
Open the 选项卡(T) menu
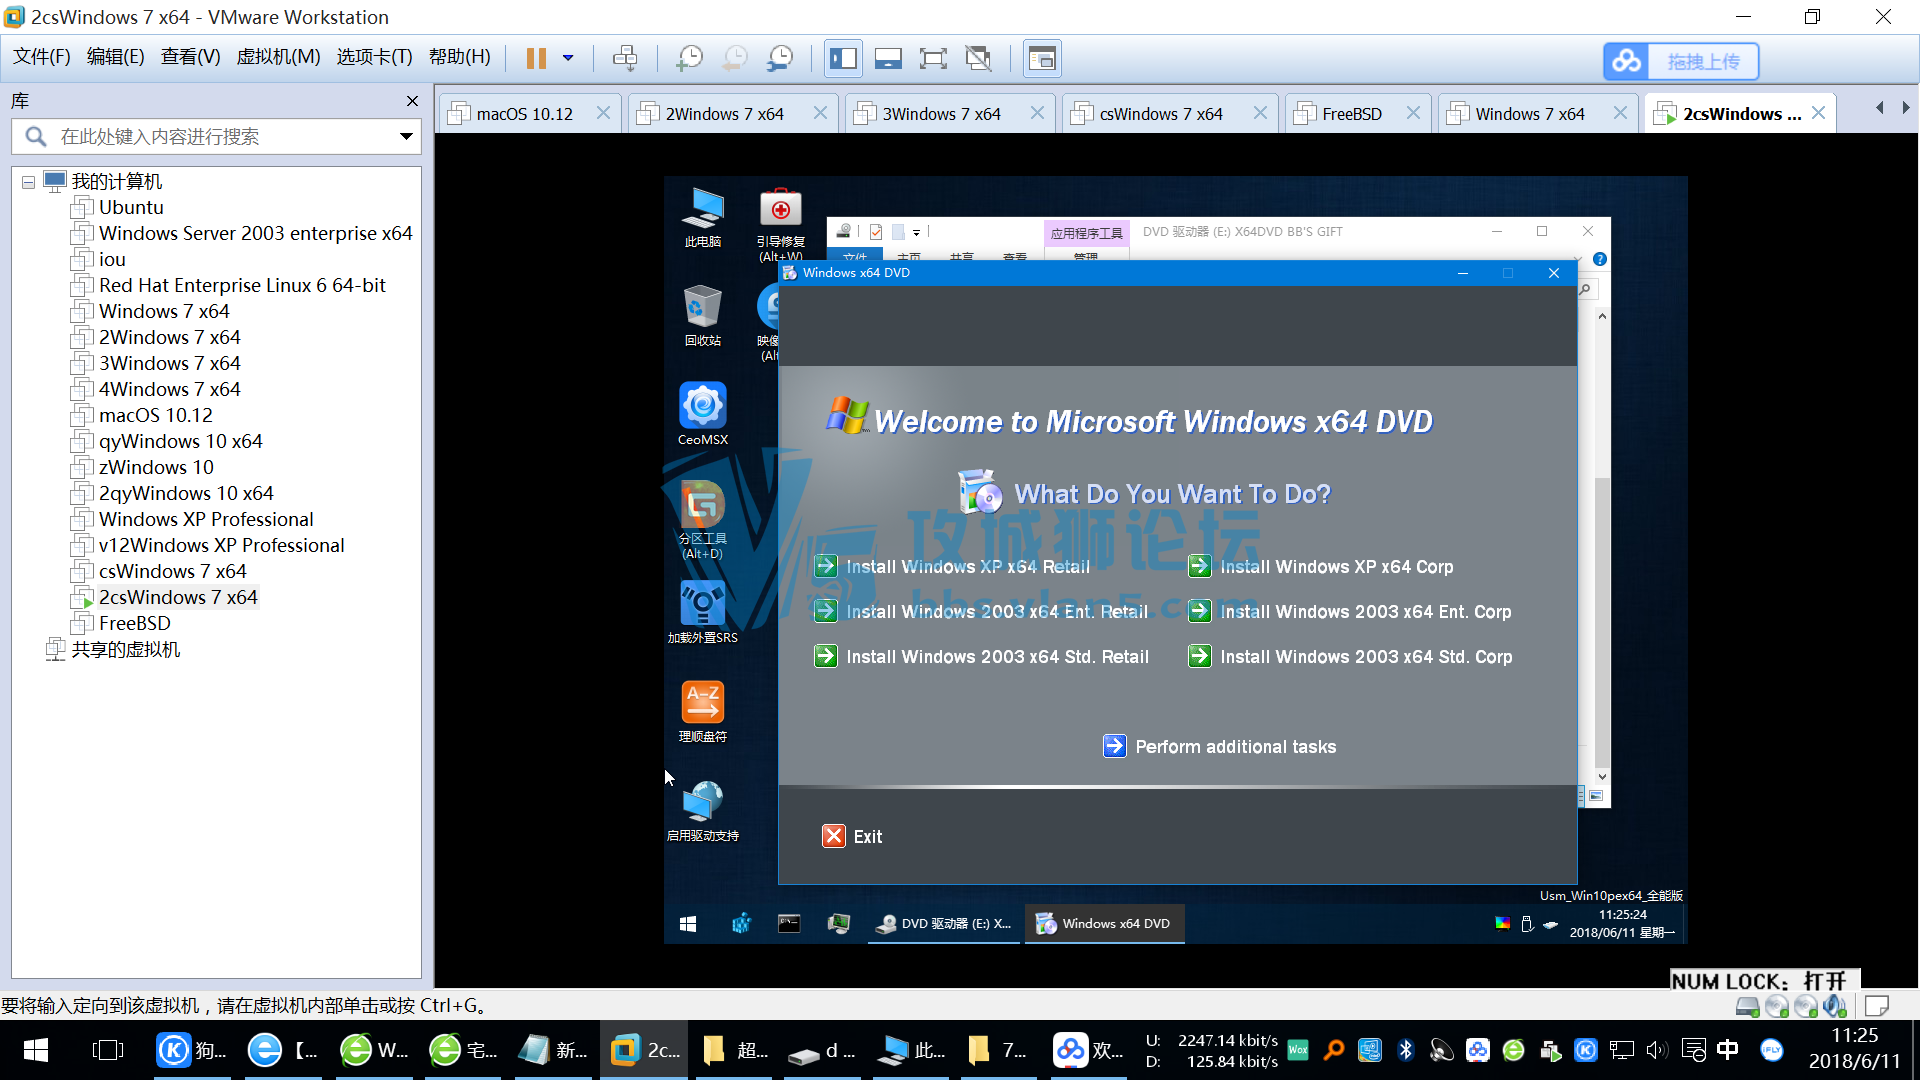point(374,57)
